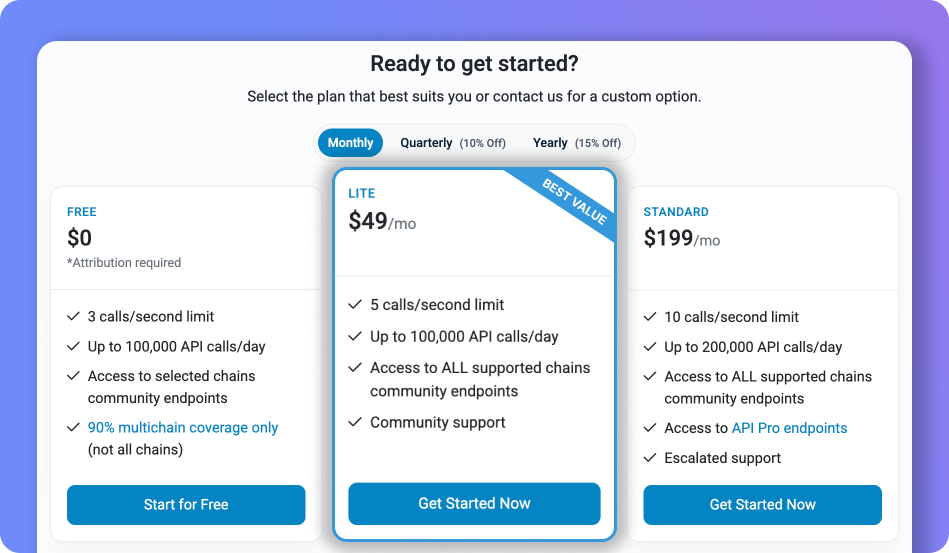The image size is (949, 553).
Task: Click Get Started Now on Standard plan
Action: coord(762,505)
